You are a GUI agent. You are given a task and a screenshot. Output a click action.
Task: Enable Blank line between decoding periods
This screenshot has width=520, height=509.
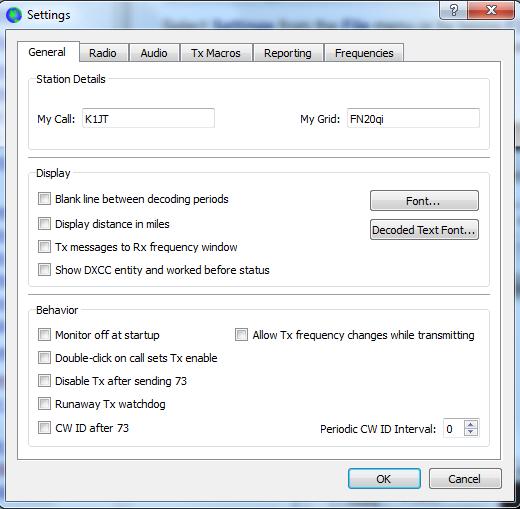pos(44,199)
